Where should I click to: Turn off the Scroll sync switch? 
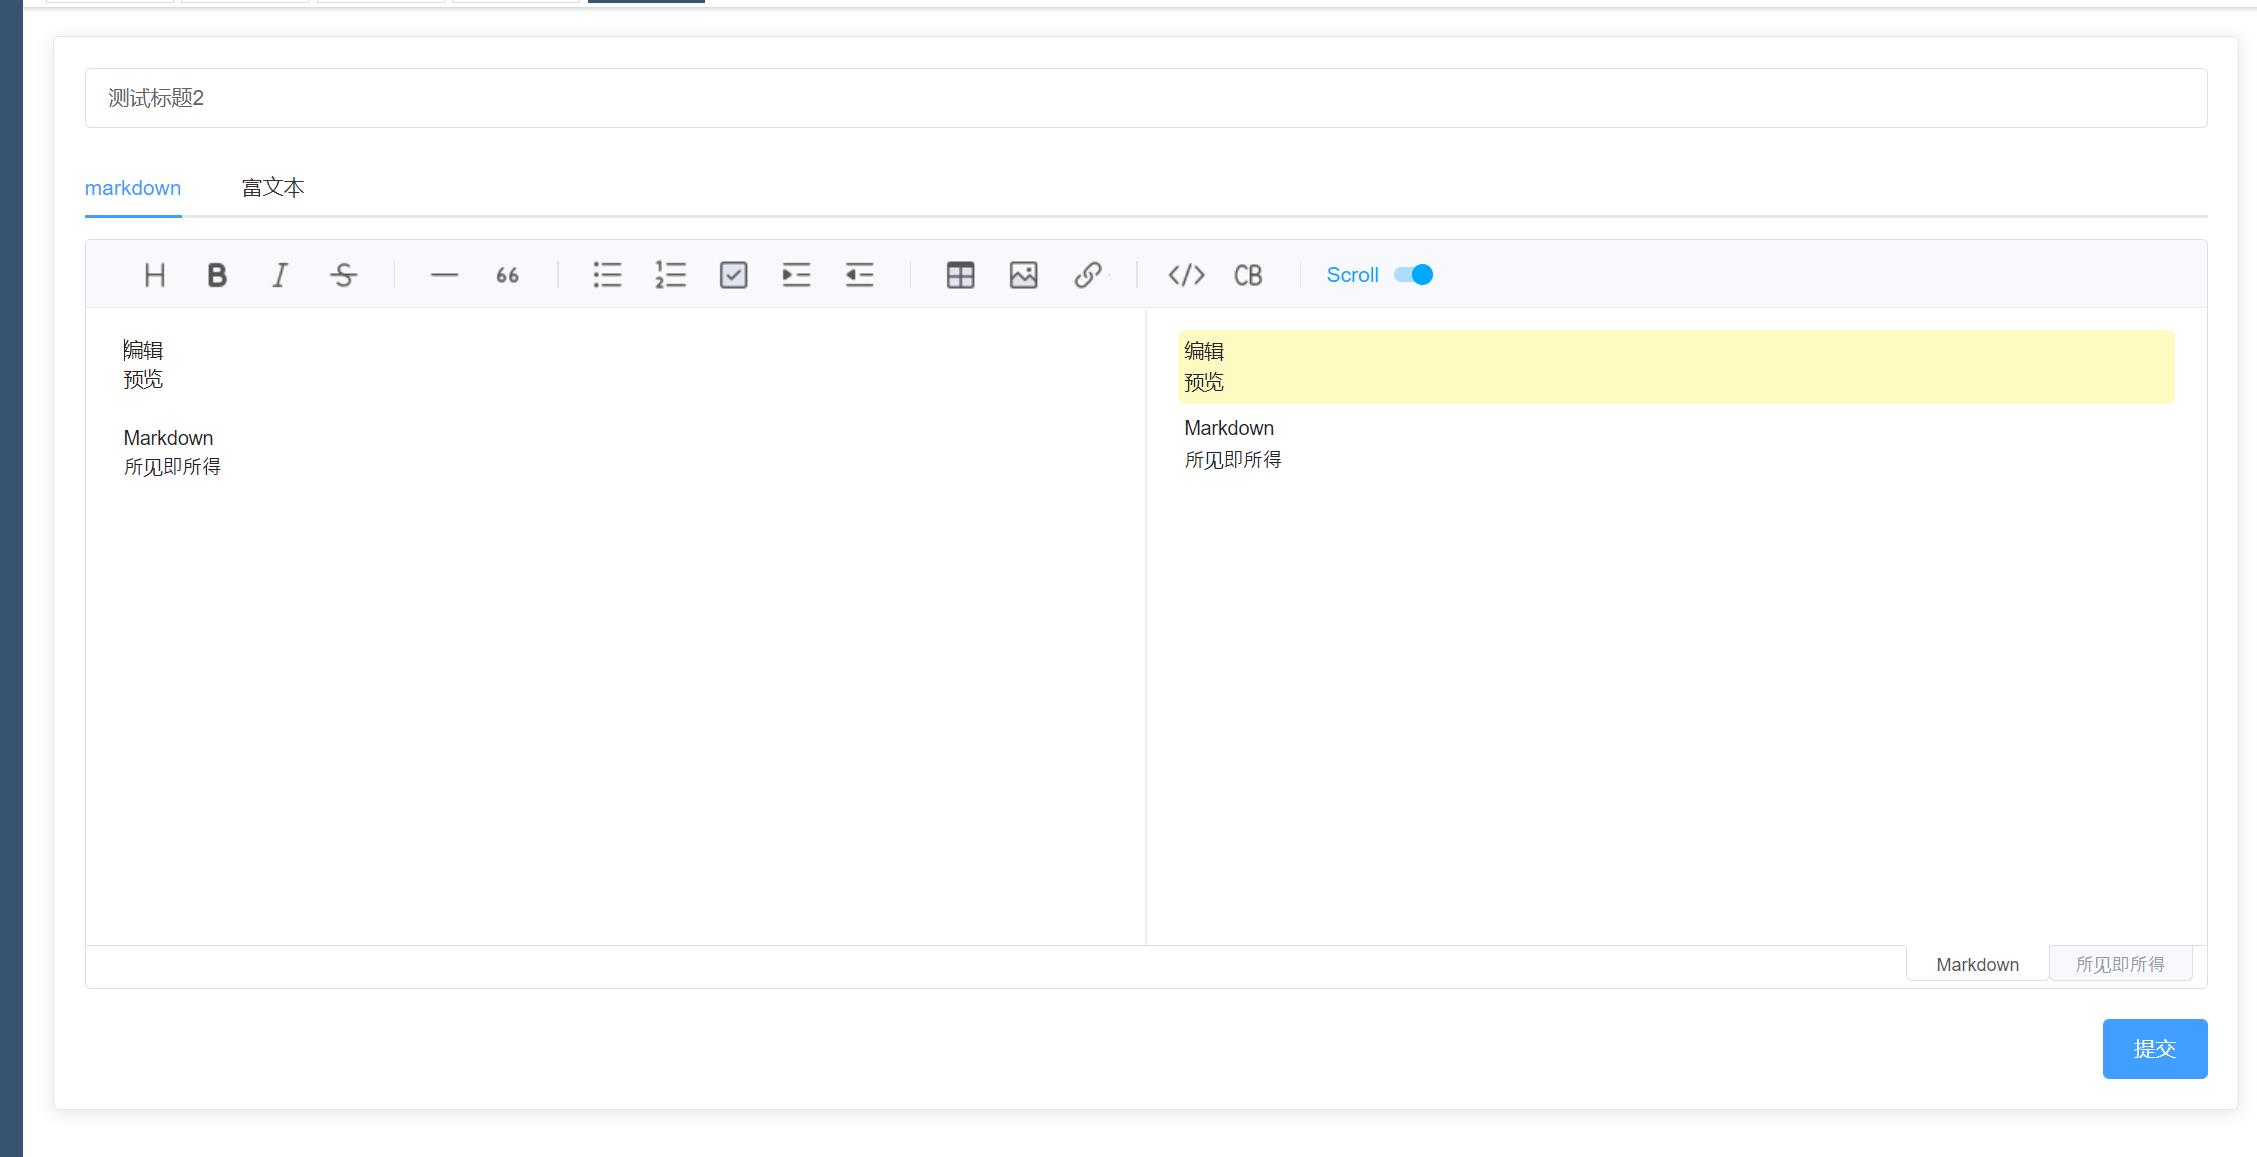pos(1413,275)
